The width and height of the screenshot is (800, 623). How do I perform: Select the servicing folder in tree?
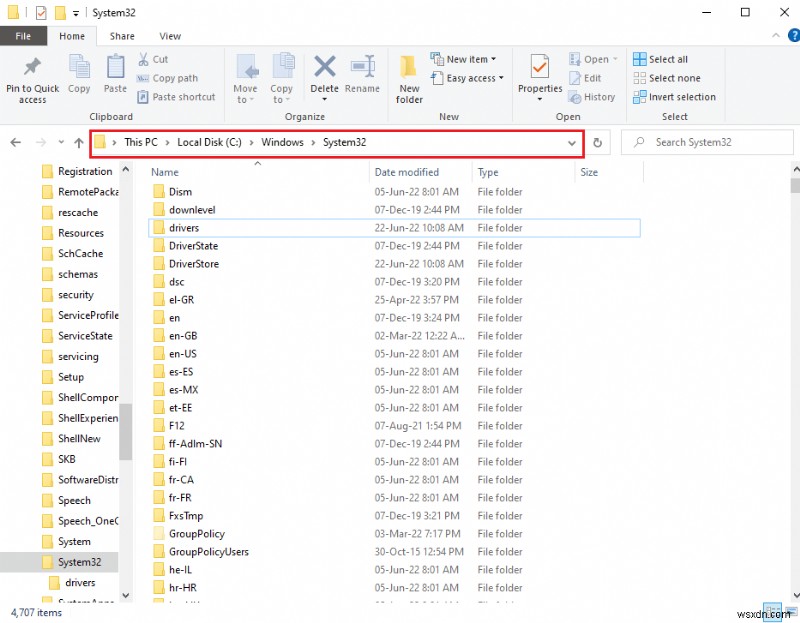click(78, 356)
